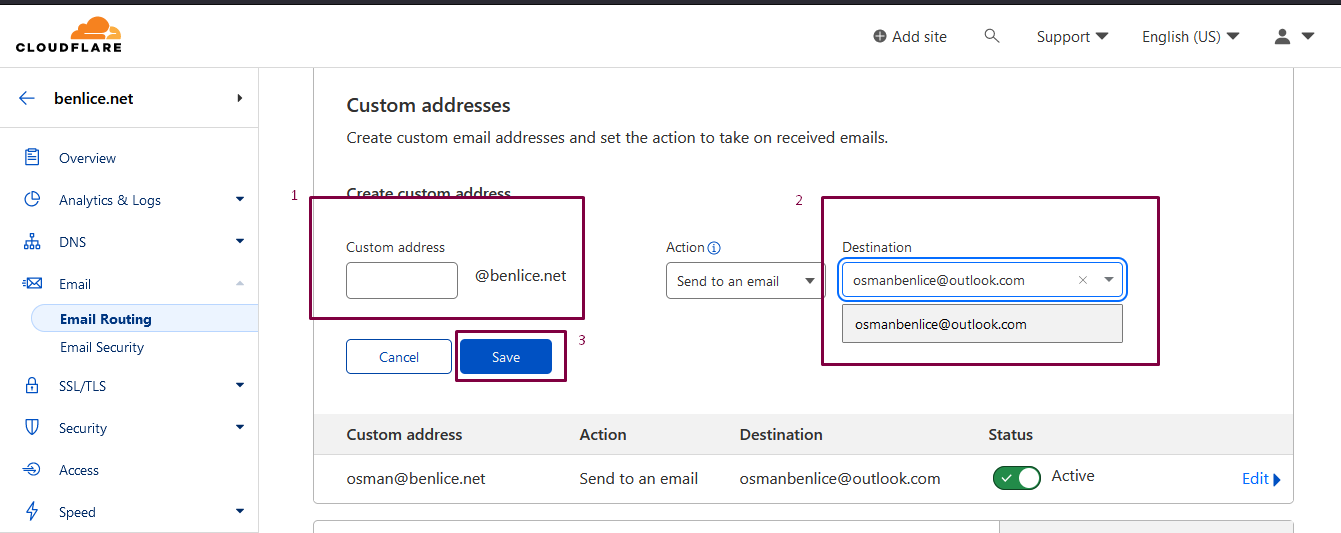Go back using the left arrow icon
1341x533 pixels.
point(27,98)
